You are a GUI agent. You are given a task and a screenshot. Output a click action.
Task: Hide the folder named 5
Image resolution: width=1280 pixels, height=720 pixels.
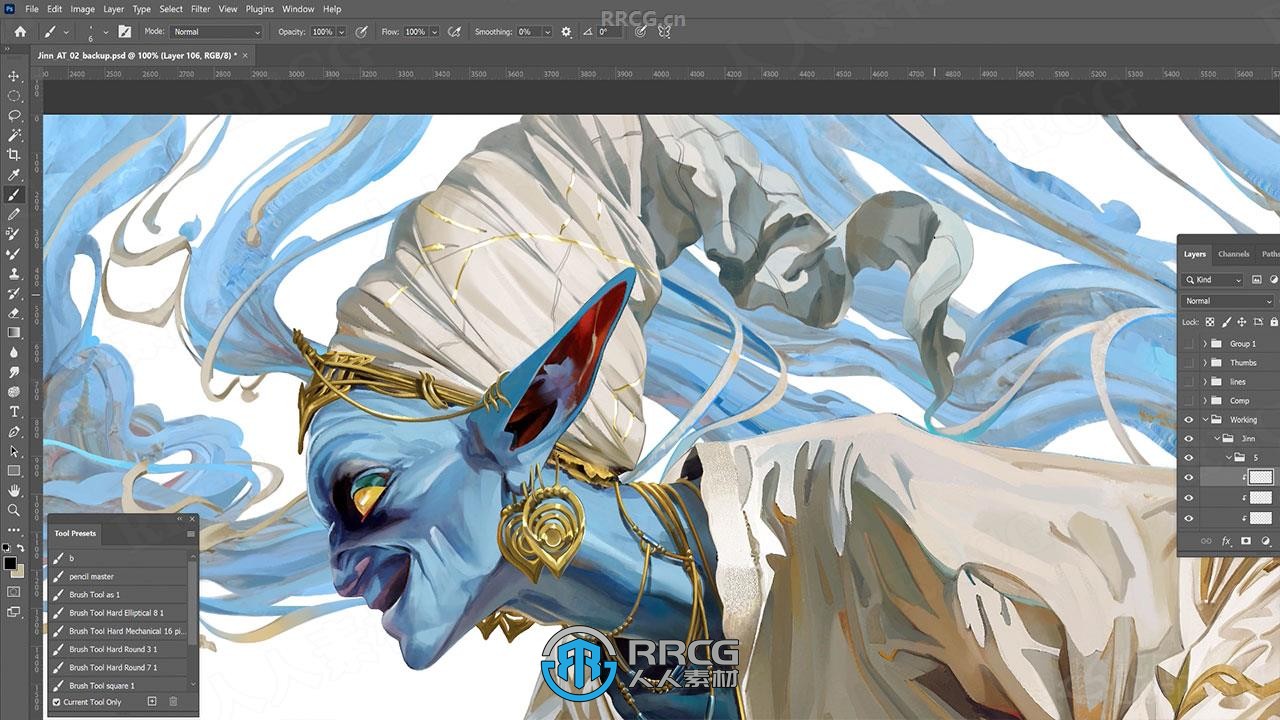(x=1188, y=458)
